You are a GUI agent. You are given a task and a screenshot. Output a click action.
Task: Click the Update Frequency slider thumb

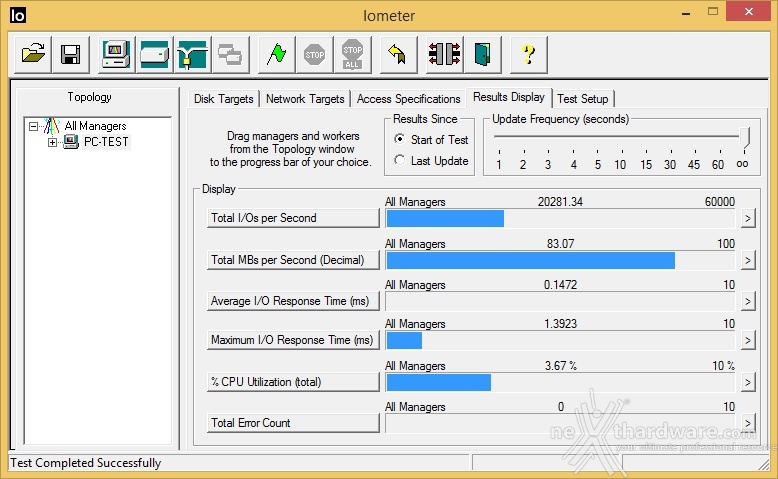[x=745, y=138]
